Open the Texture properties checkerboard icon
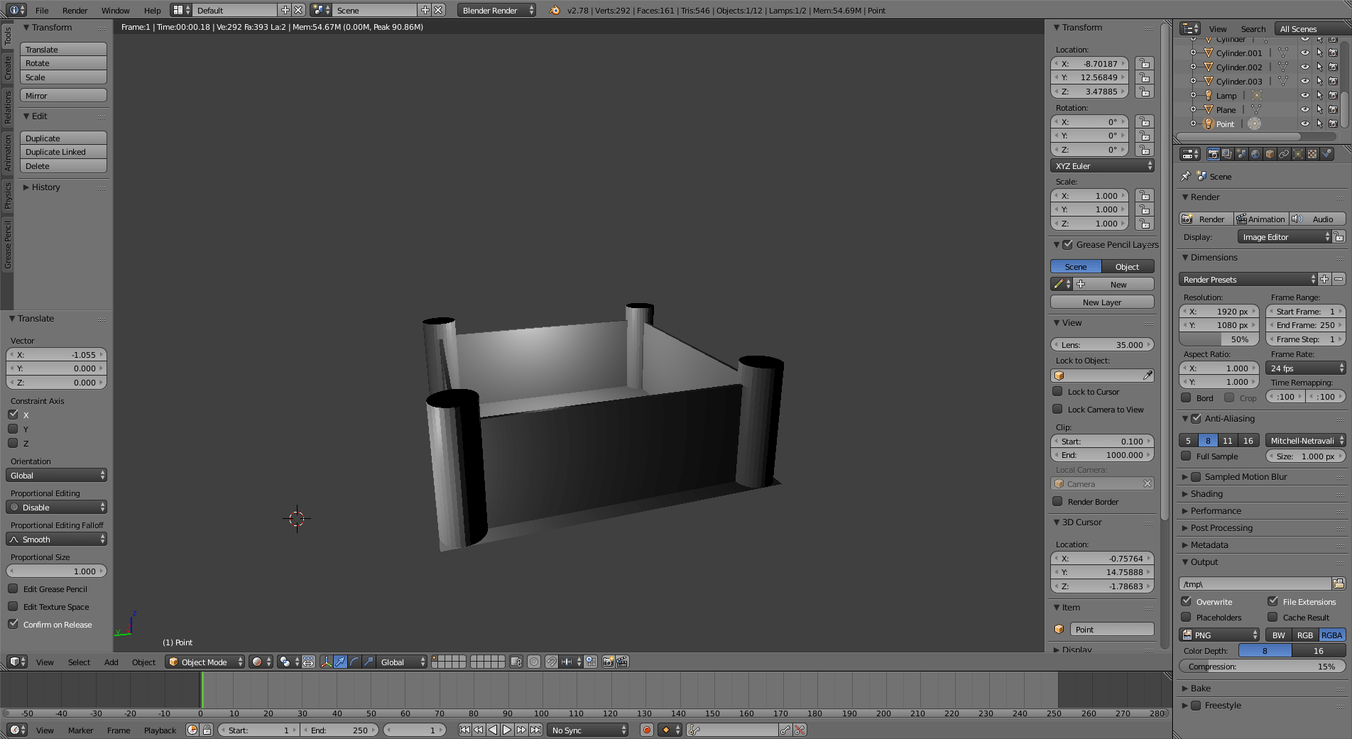This screenshot has width=1352, height=739. coord(1312,154)
